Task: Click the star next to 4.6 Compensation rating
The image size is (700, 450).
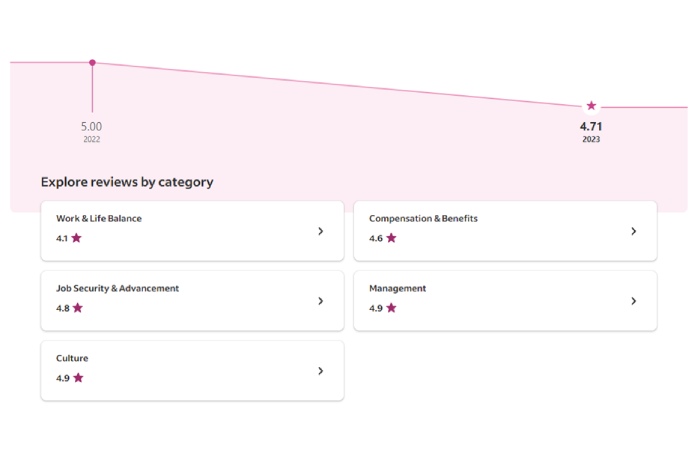Action: [391, 238]
